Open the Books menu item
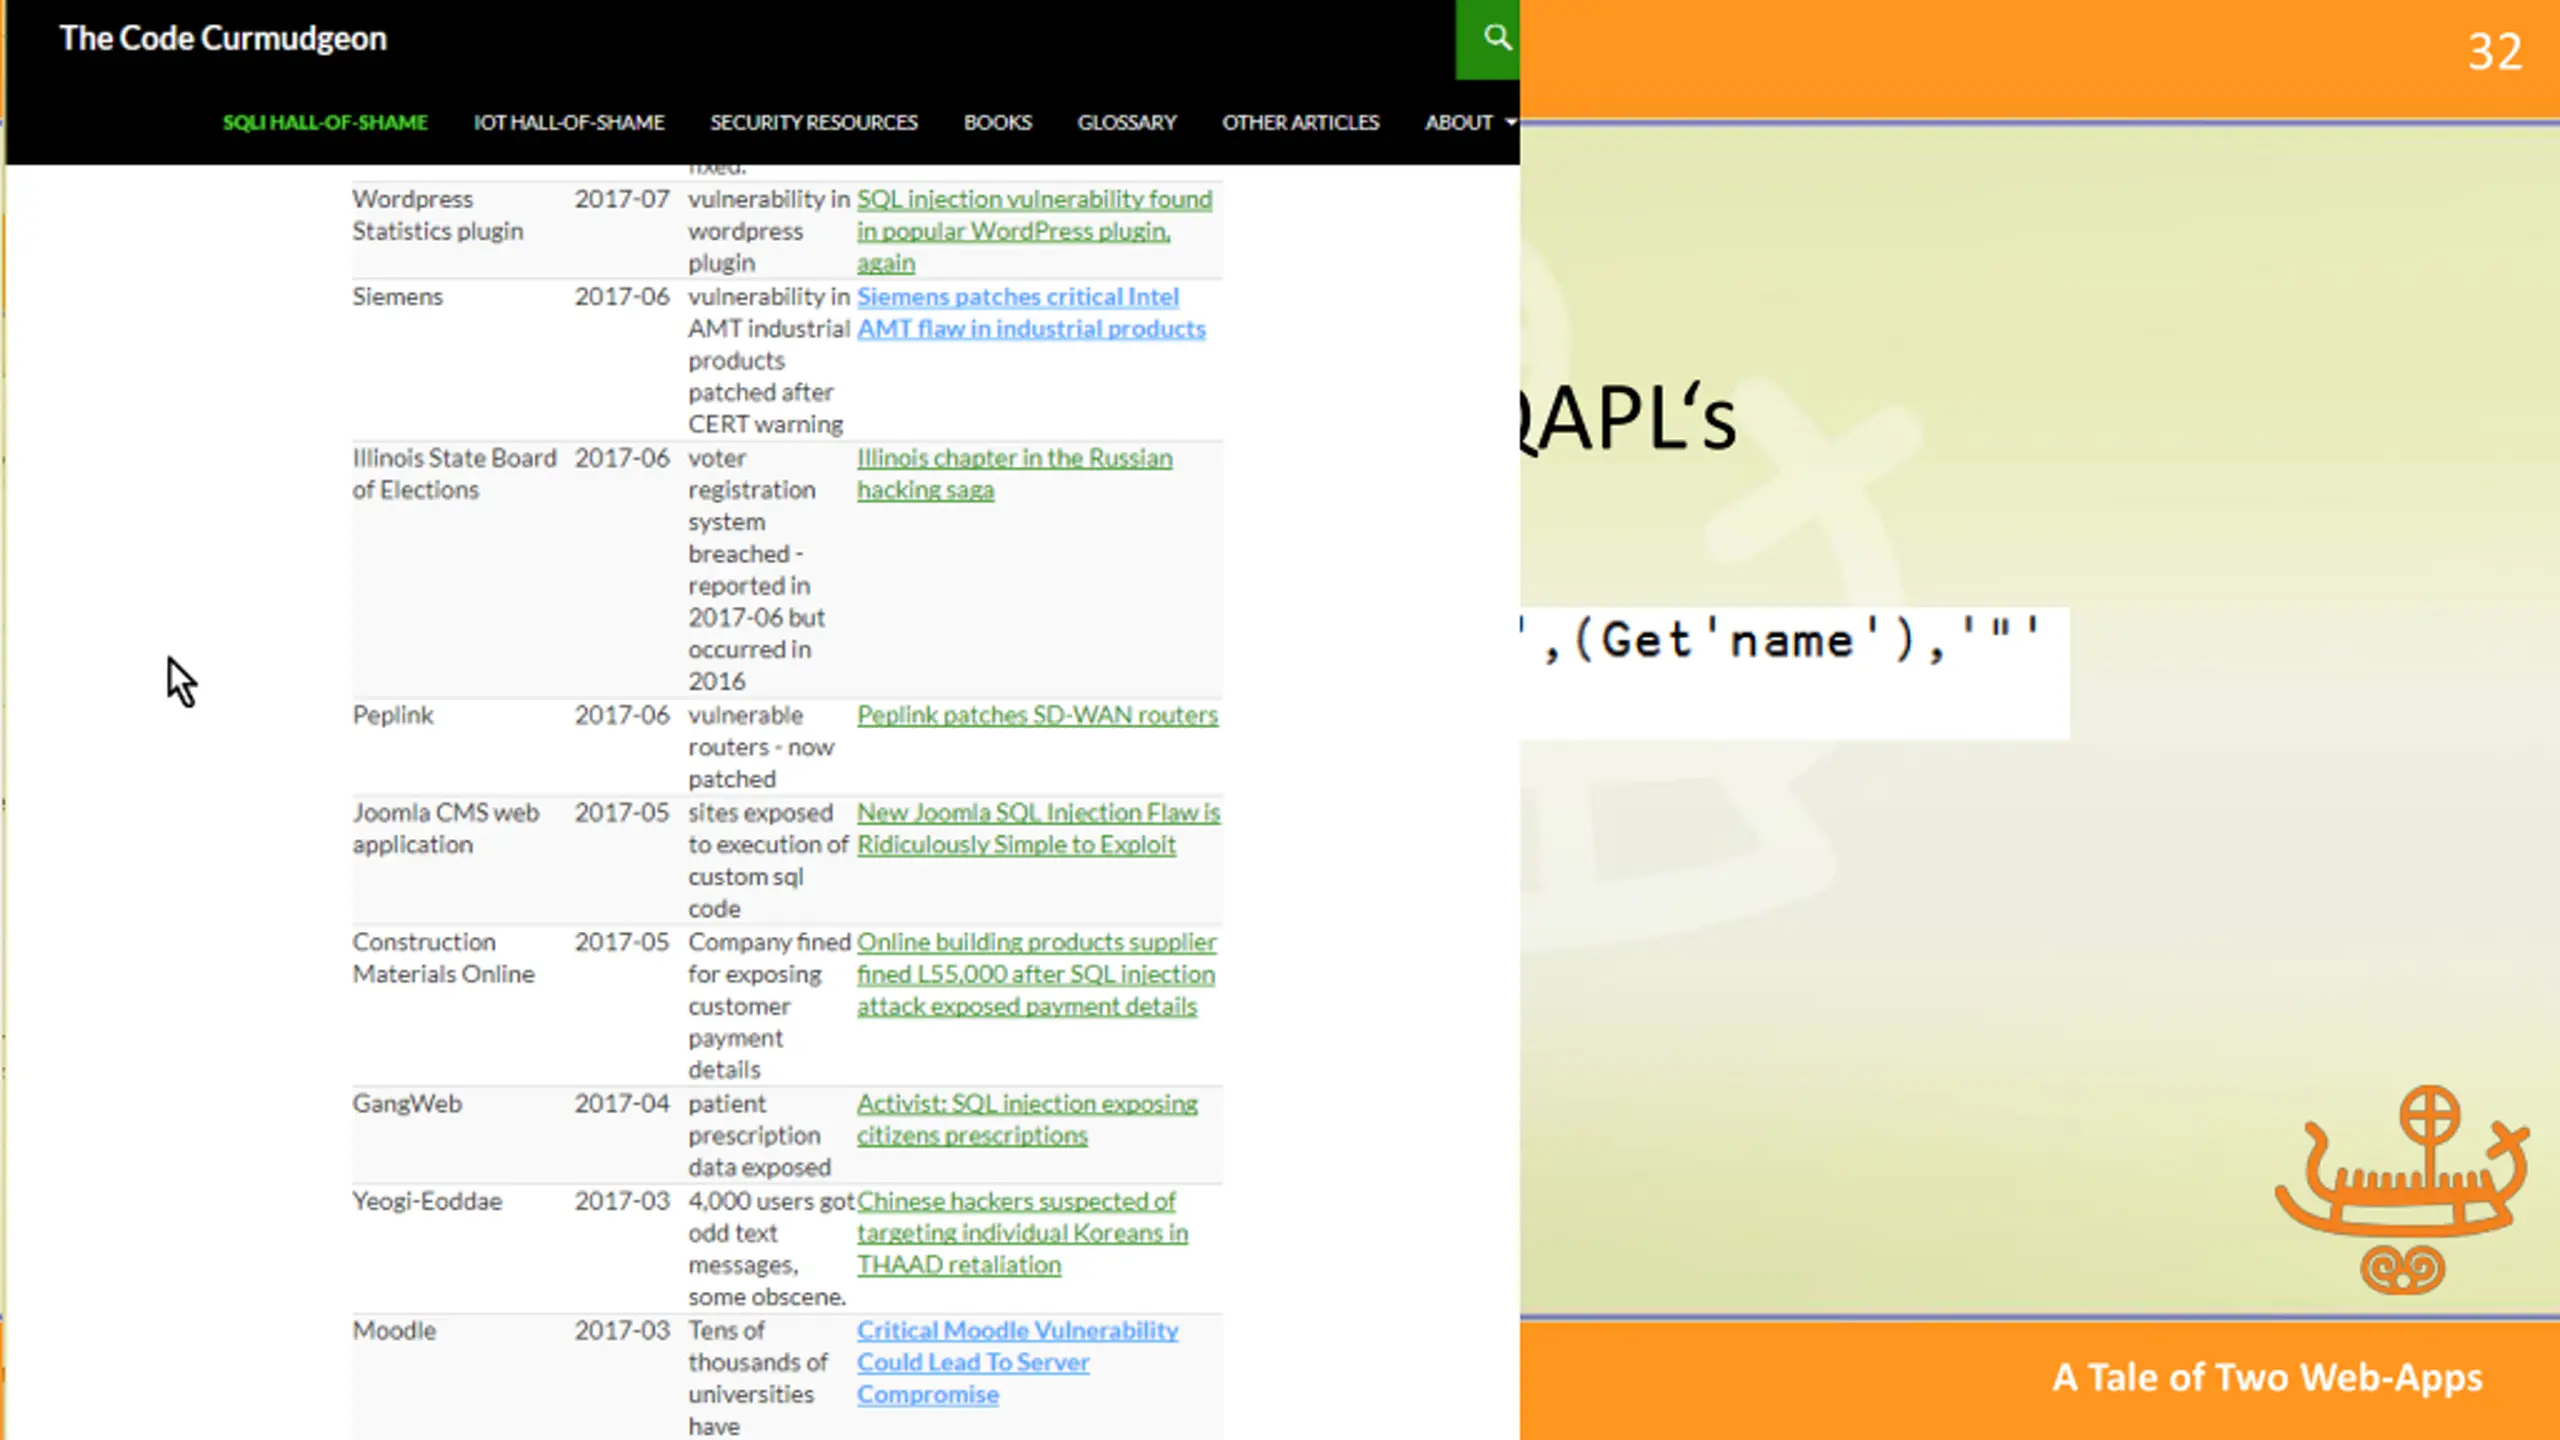2560x1440 pixels. click(997, 122)
